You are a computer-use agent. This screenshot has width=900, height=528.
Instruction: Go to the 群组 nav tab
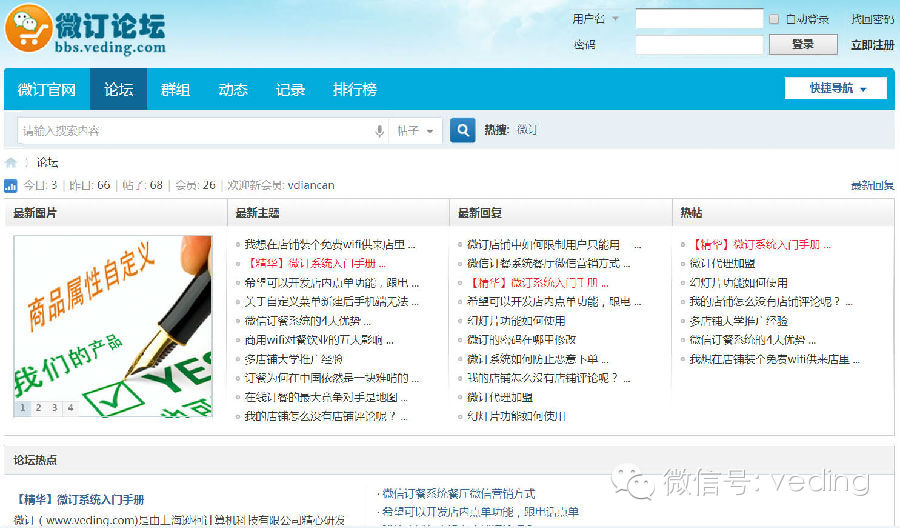(175, 90)
